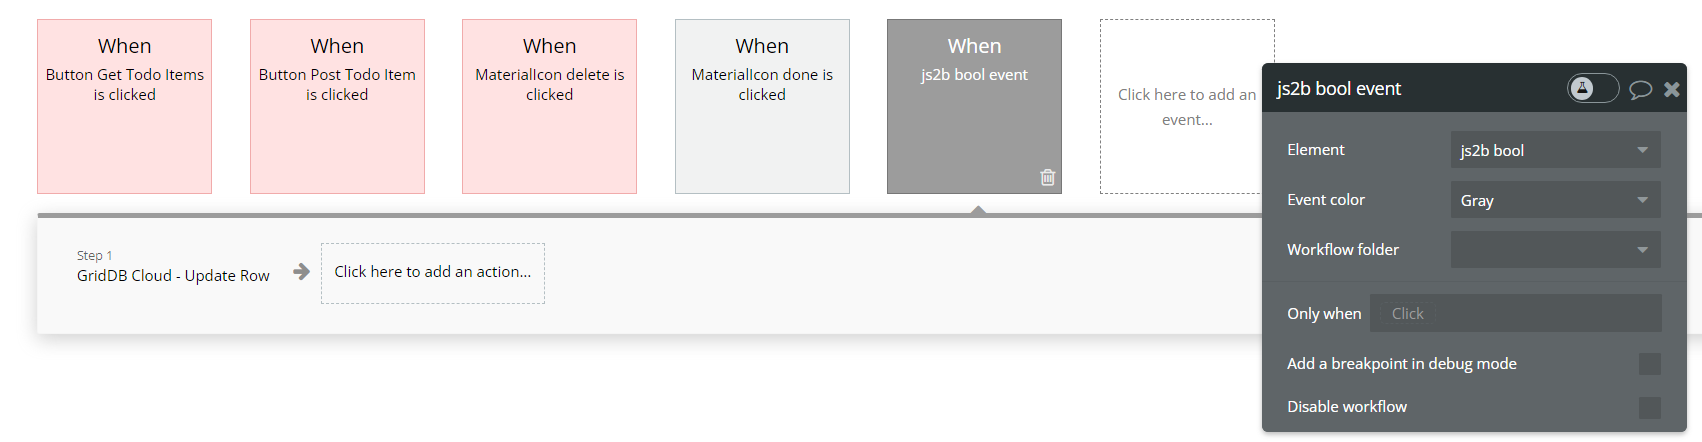Select the MaterialIcon done clicked event
The image size is (1702, 442).
point(762,106)
